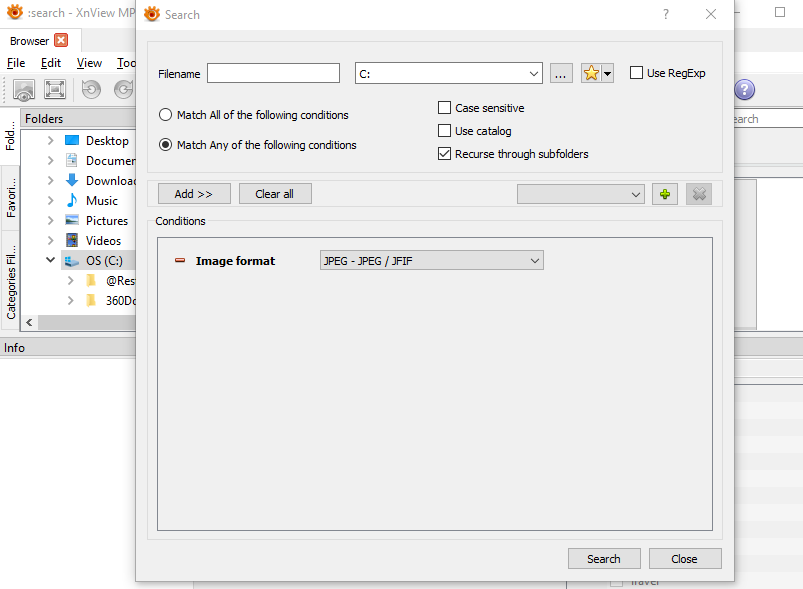The width and height of the screenshot is (803, 589).
Task: Click the Search button
Action: (x=604, y=559)
